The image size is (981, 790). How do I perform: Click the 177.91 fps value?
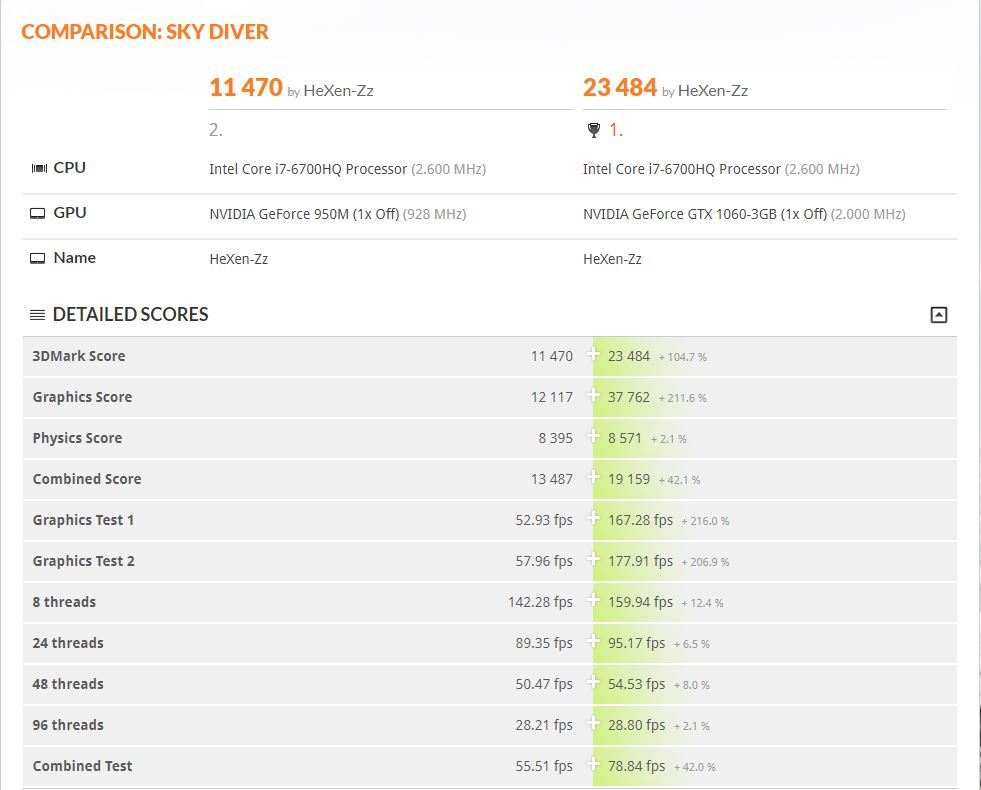click(x=640, y=561)
